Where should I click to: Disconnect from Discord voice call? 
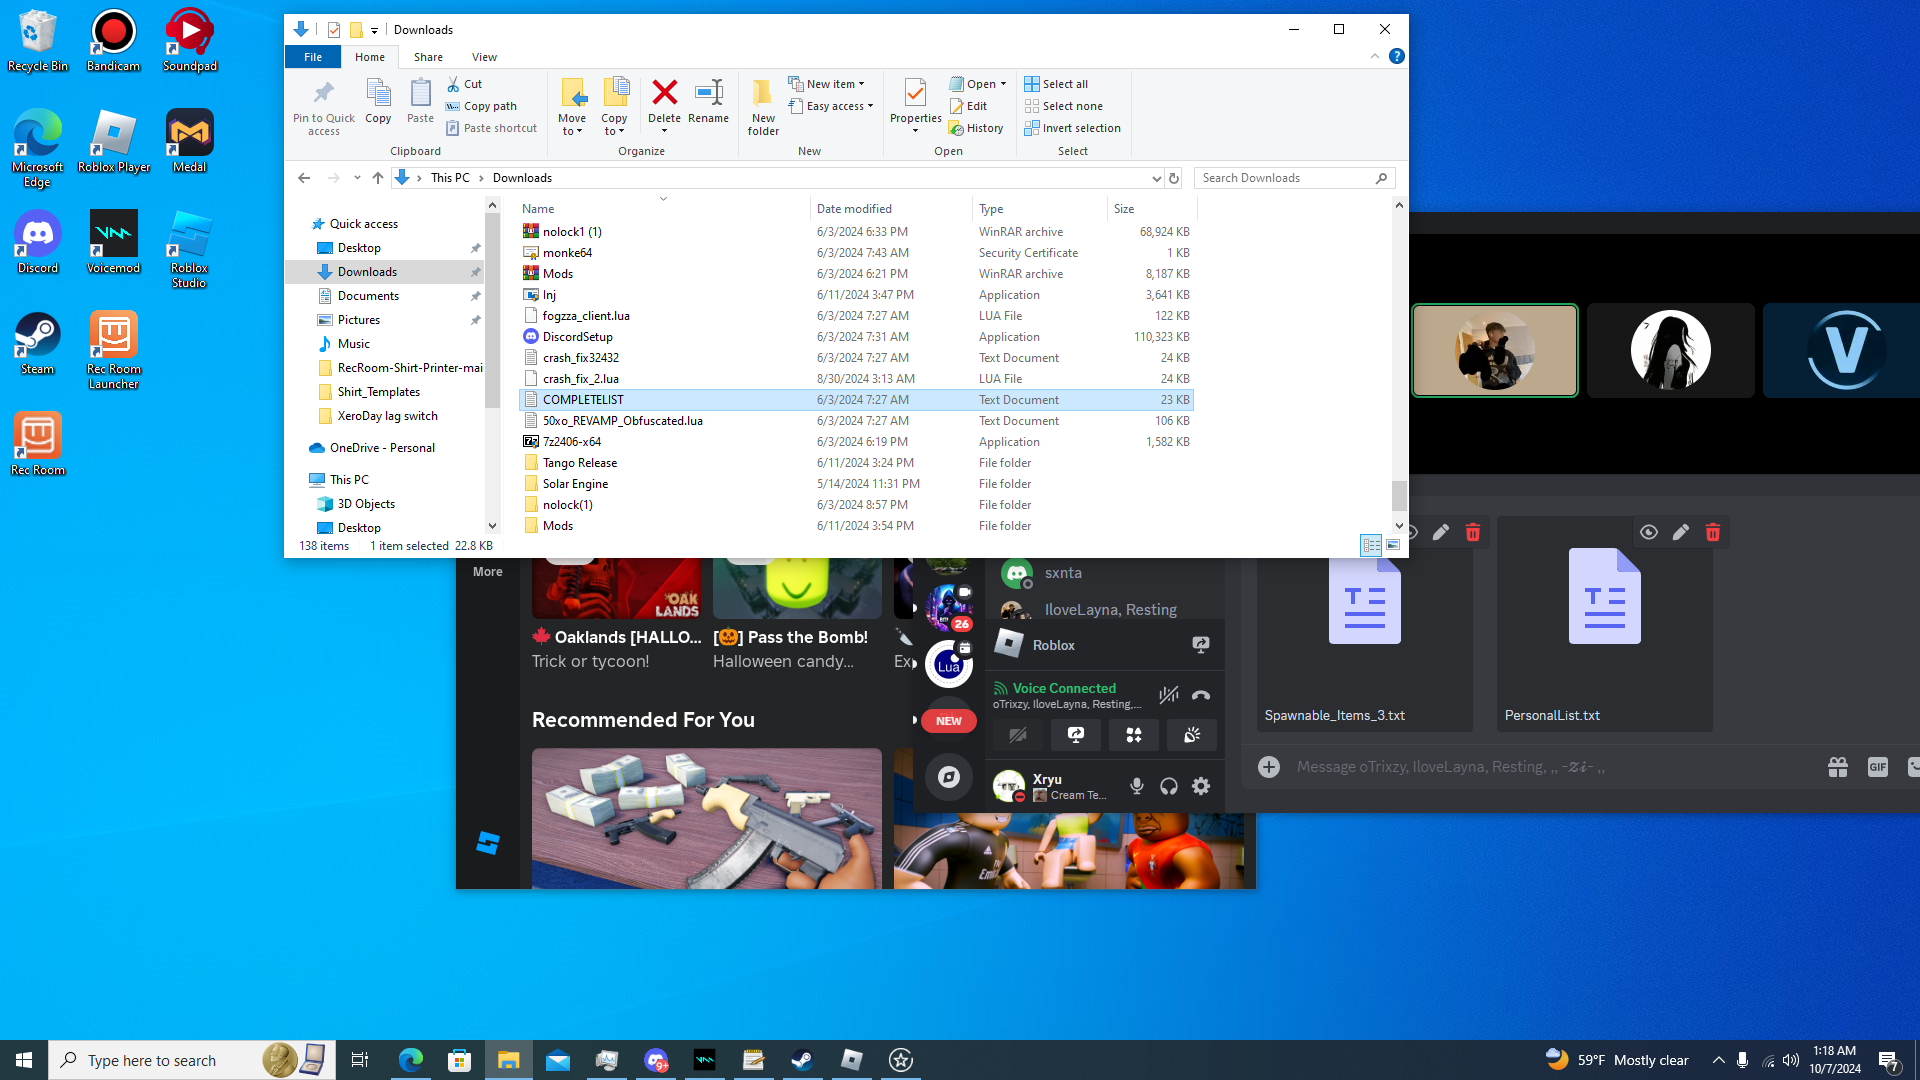pyautogui.click(x=1201, y=695)
